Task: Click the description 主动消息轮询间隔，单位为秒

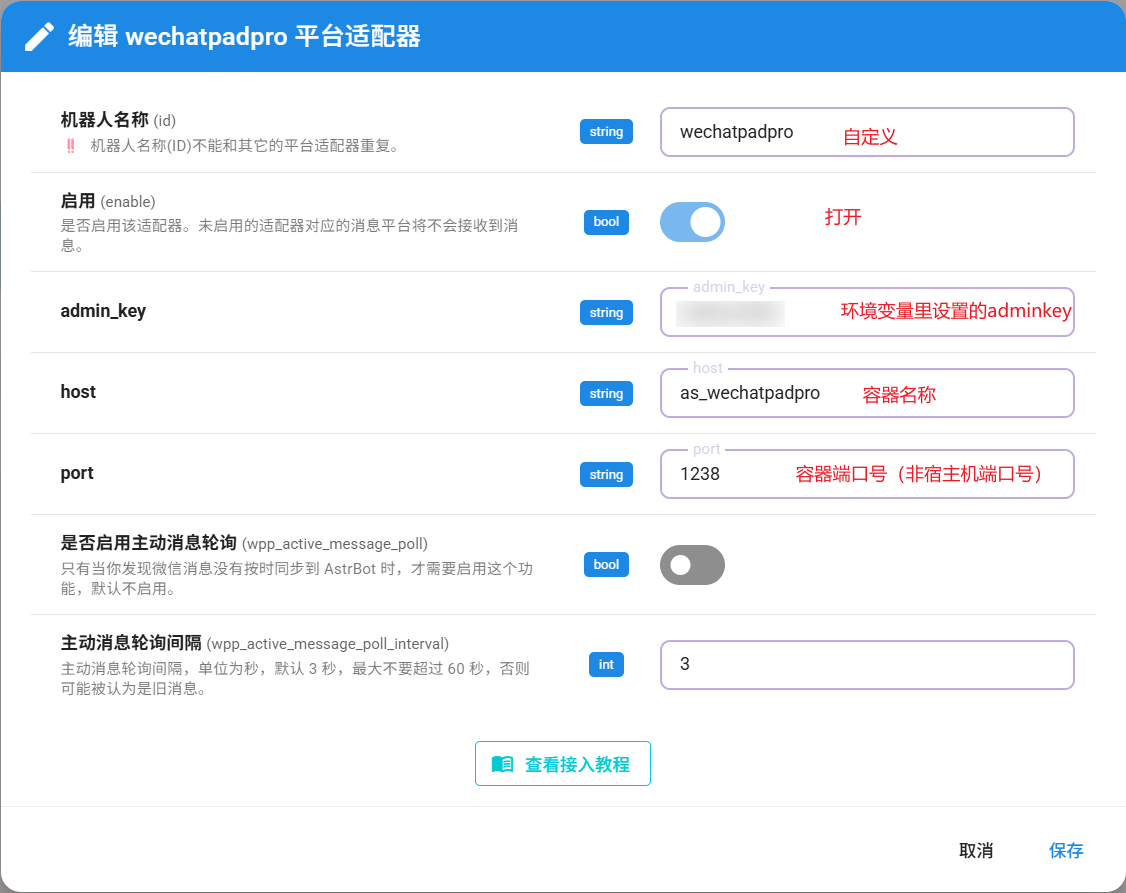Action: tap(295, 678)
